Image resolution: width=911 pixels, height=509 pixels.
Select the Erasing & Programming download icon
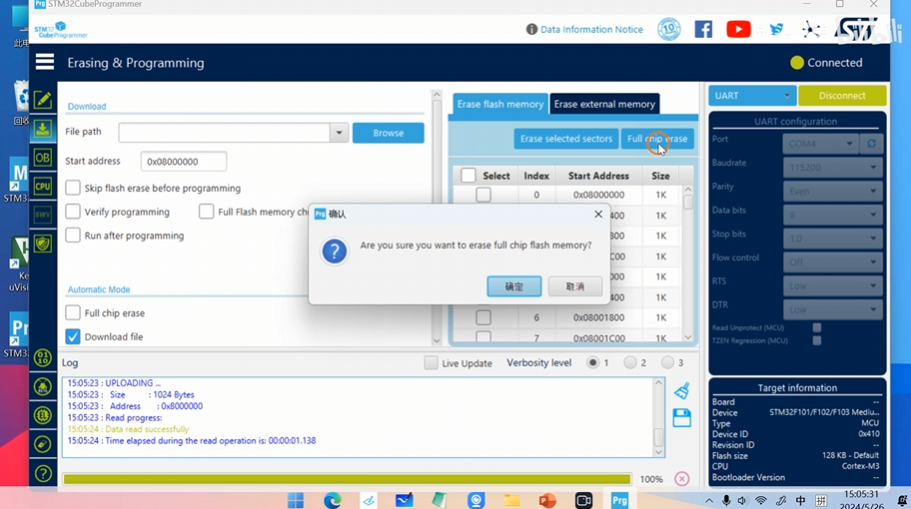tap(42, 129)
